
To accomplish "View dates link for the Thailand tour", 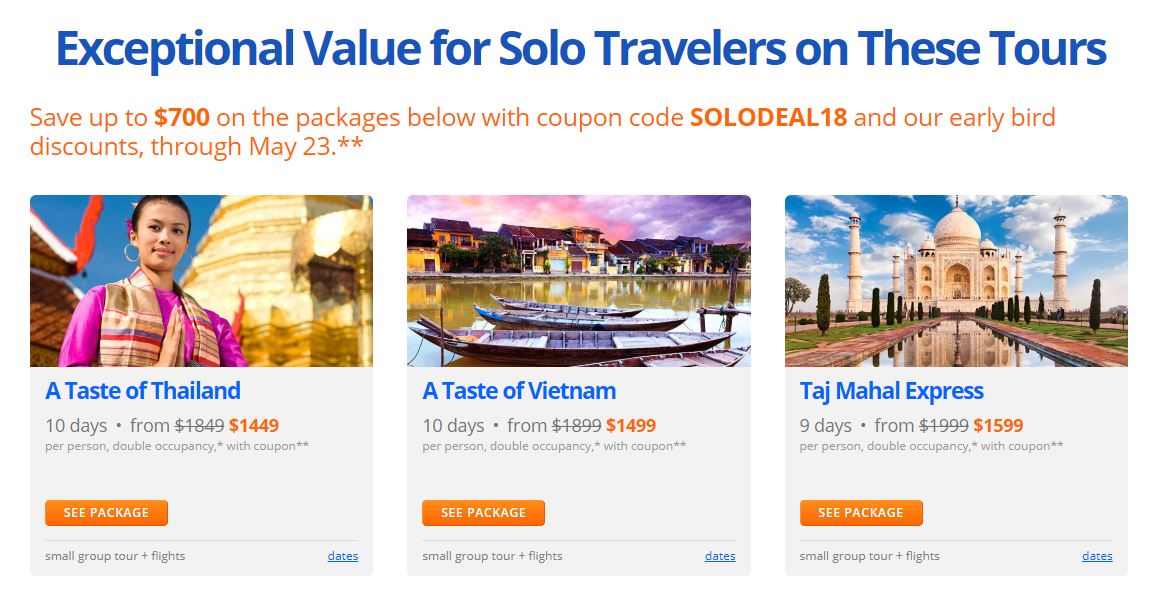I will coord(343,556).
